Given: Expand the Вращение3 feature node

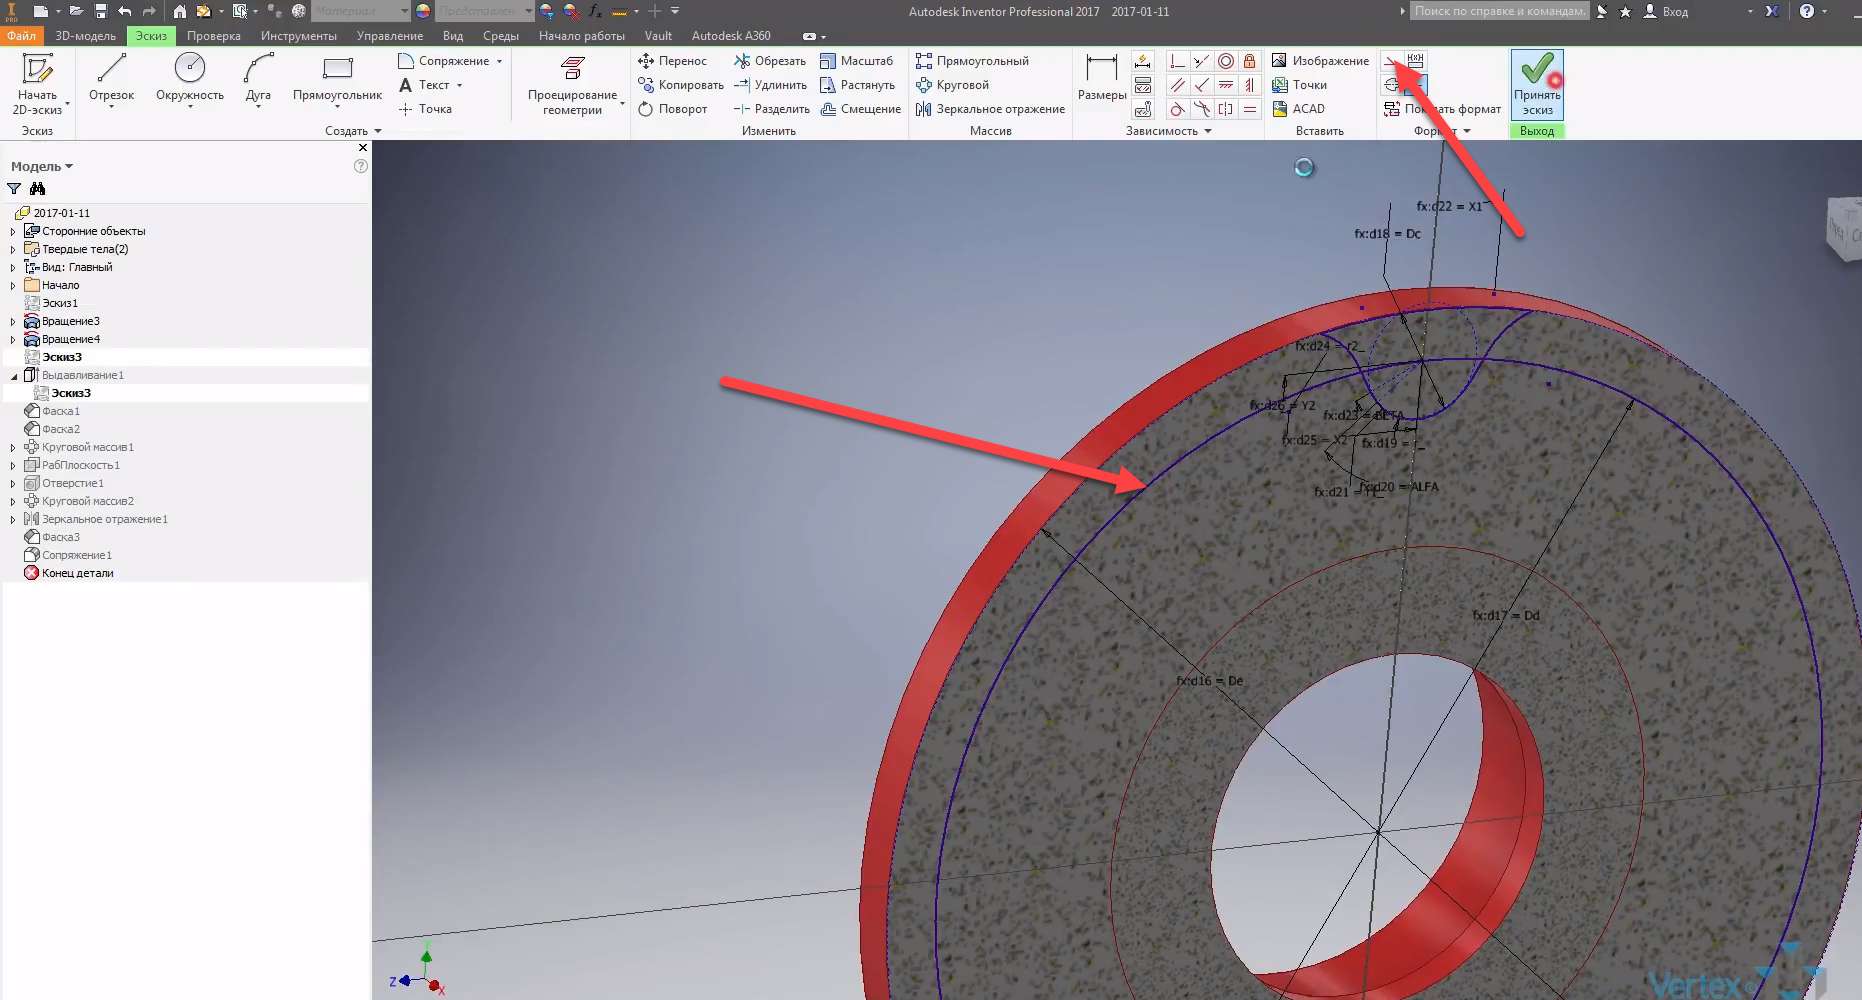Looking at the screenshot, I should [x=13, y=321].
